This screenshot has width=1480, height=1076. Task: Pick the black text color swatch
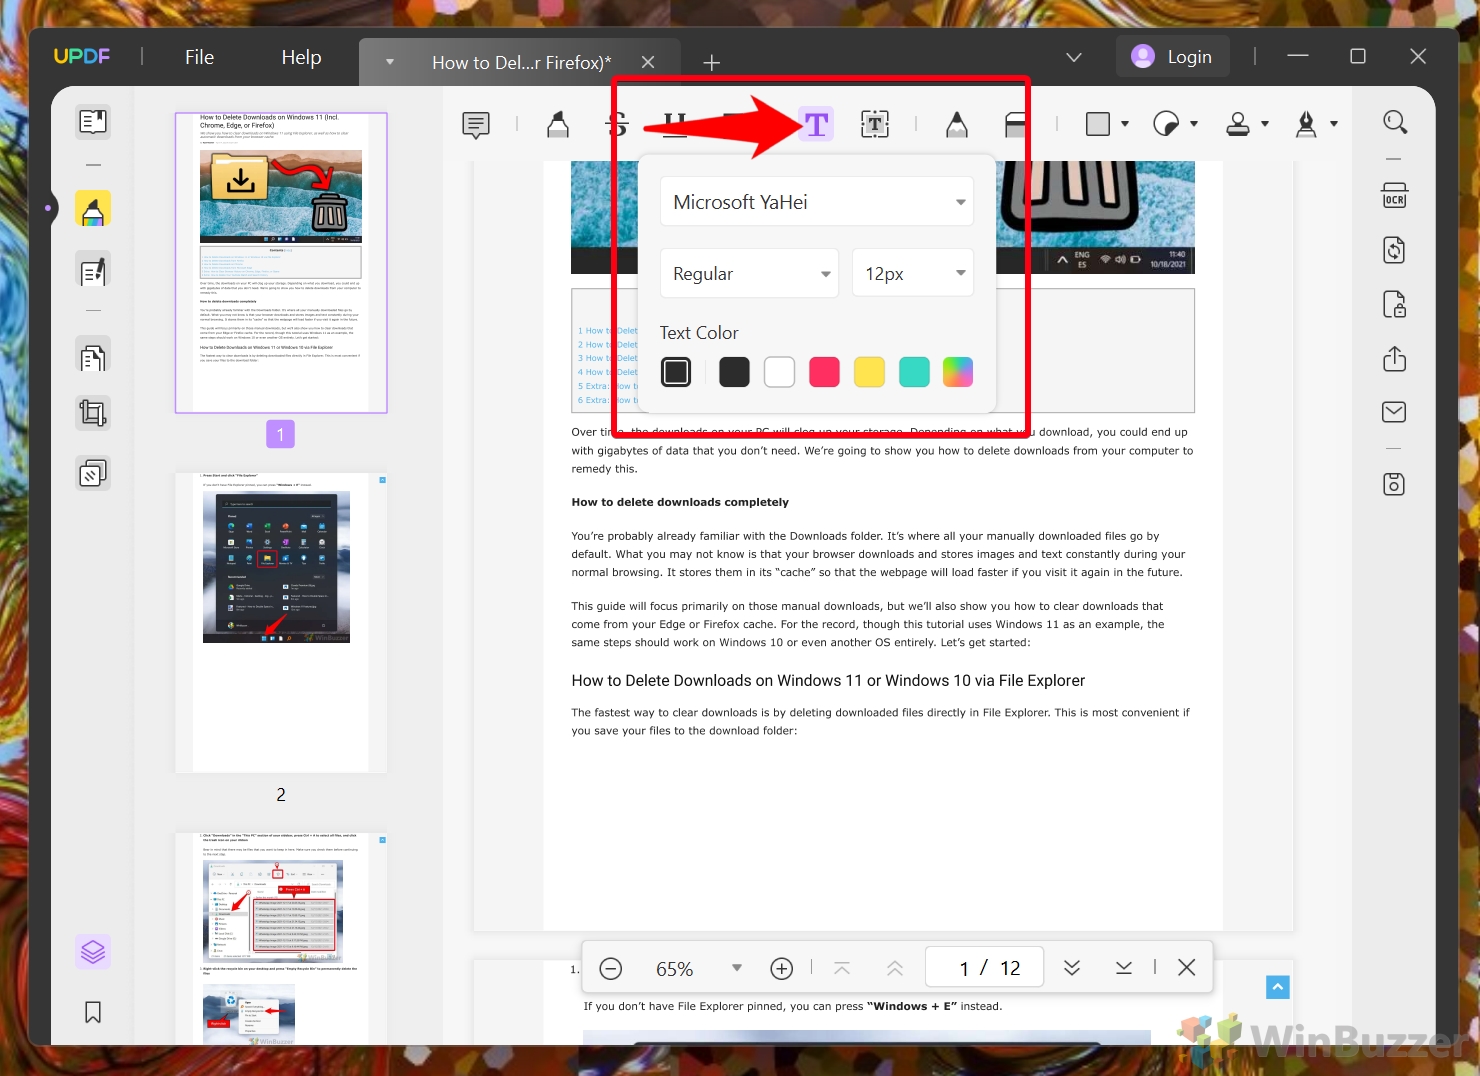tap(734, 372)
